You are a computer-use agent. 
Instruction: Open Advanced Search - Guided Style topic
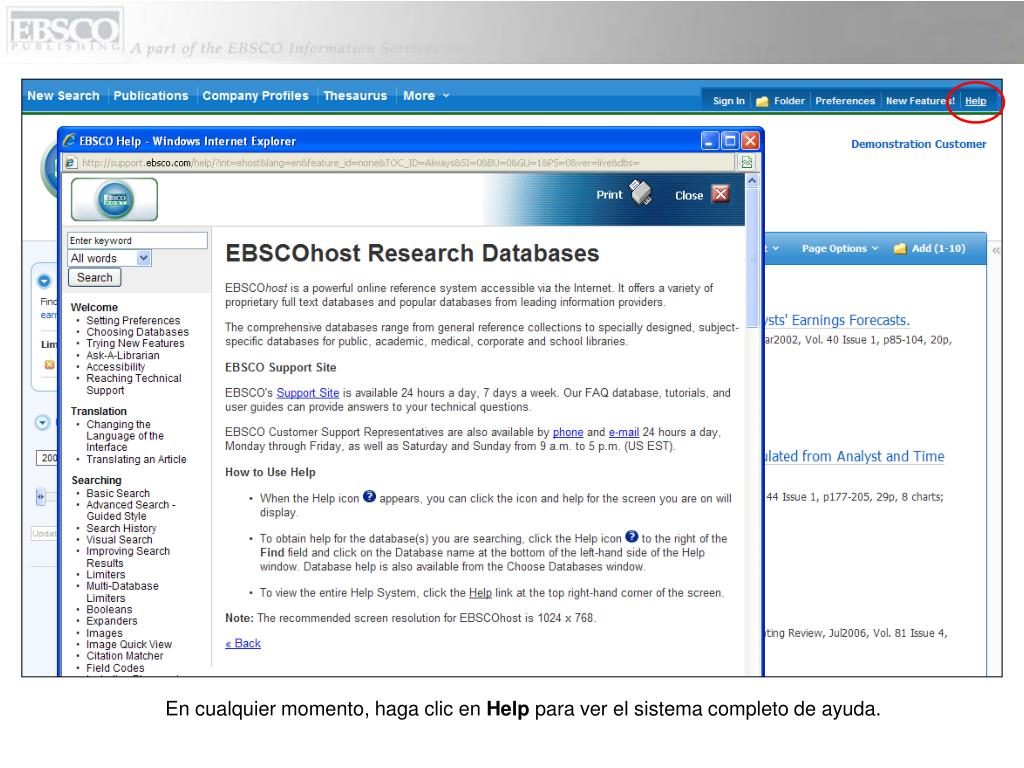(131, 510)
